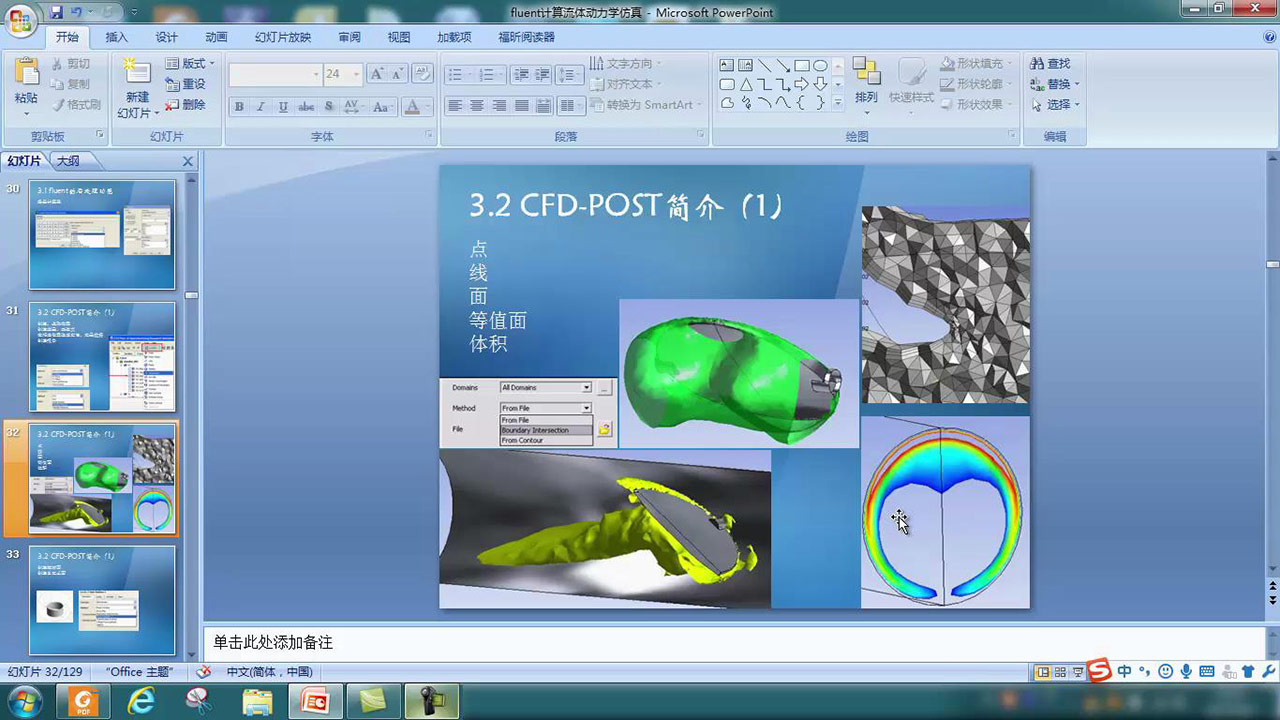Click the Undo arrow in Quick Access toolbar
This screenshot has width=1280, height=720.
(75, 12)
